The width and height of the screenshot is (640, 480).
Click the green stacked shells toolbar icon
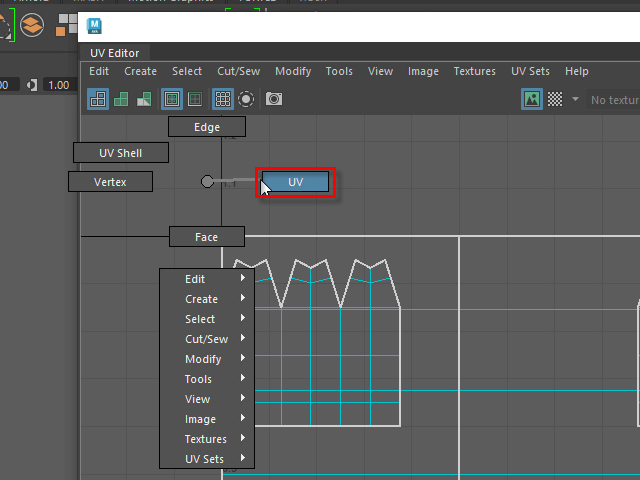(121, 99)
